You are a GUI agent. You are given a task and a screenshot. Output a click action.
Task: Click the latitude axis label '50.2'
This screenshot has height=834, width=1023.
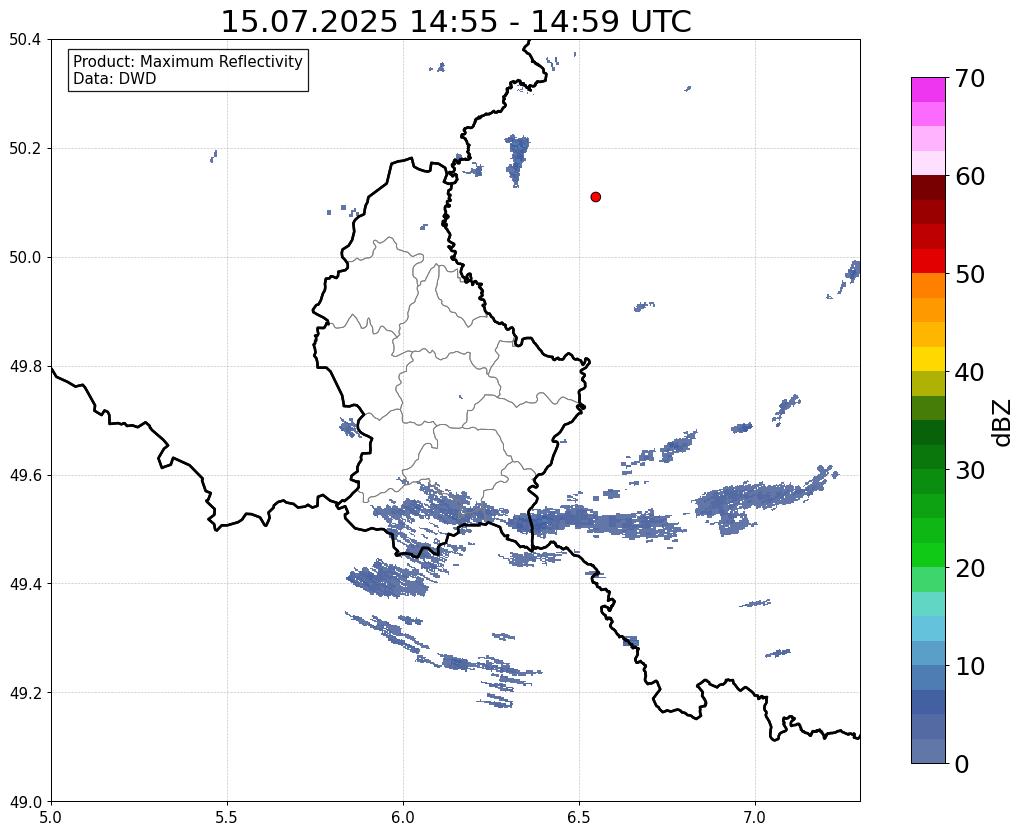(x=25, y=149)
